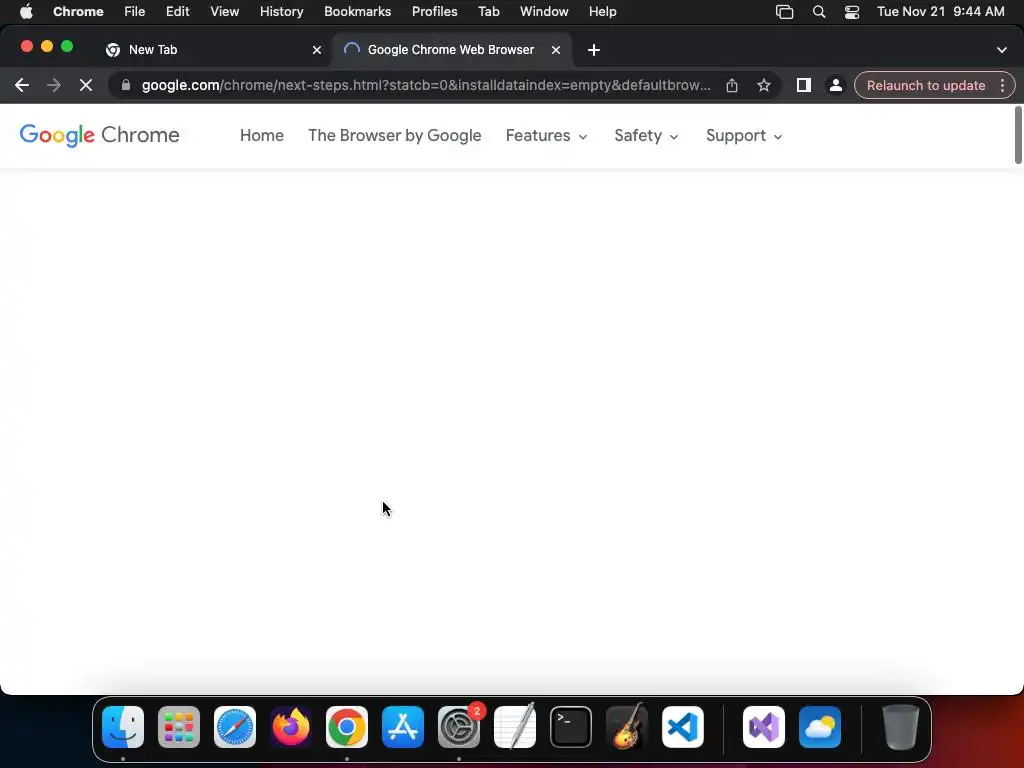Open App Store from the dock
This screenshot has width=1024, height=768.
(403, 727)
